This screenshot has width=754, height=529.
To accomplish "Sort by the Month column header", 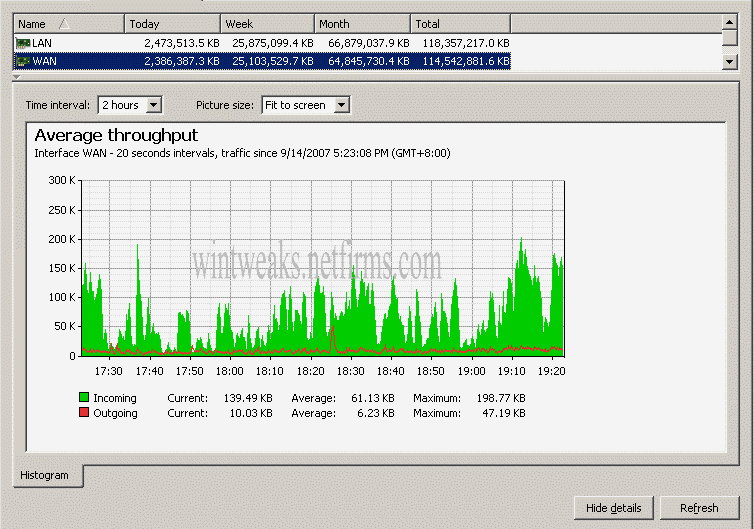I will click(362, 24).
